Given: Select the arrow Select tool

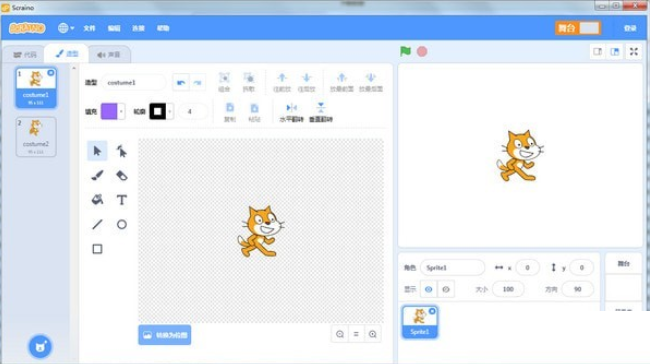Looking at the screenshot, I should (97, 151).
